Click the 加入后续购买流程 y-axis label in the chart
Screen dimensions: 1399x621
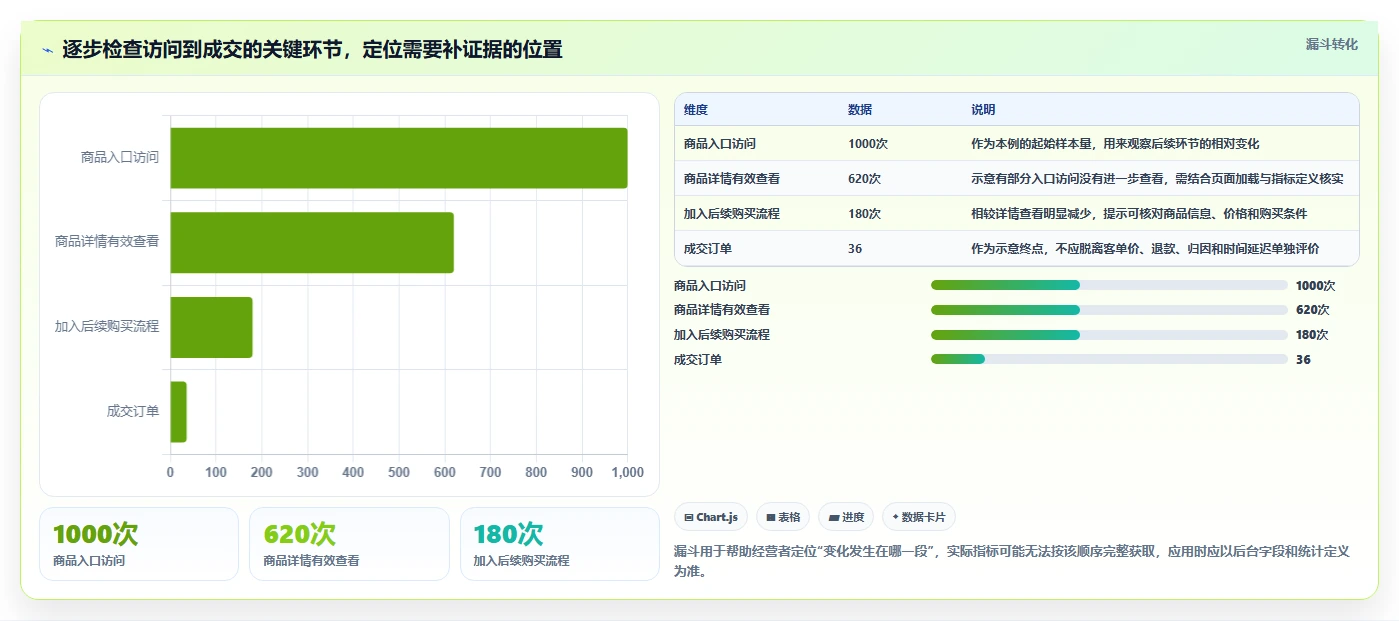click(107, 327)
